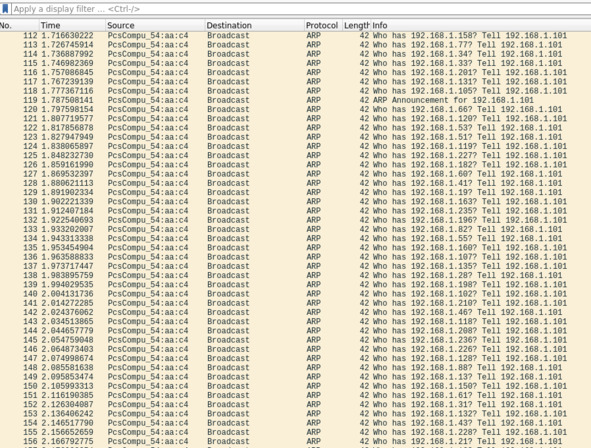The image size is (591, 448).
Task: Select packet 113 asking for 192.168.1.77
Action: 296,45
